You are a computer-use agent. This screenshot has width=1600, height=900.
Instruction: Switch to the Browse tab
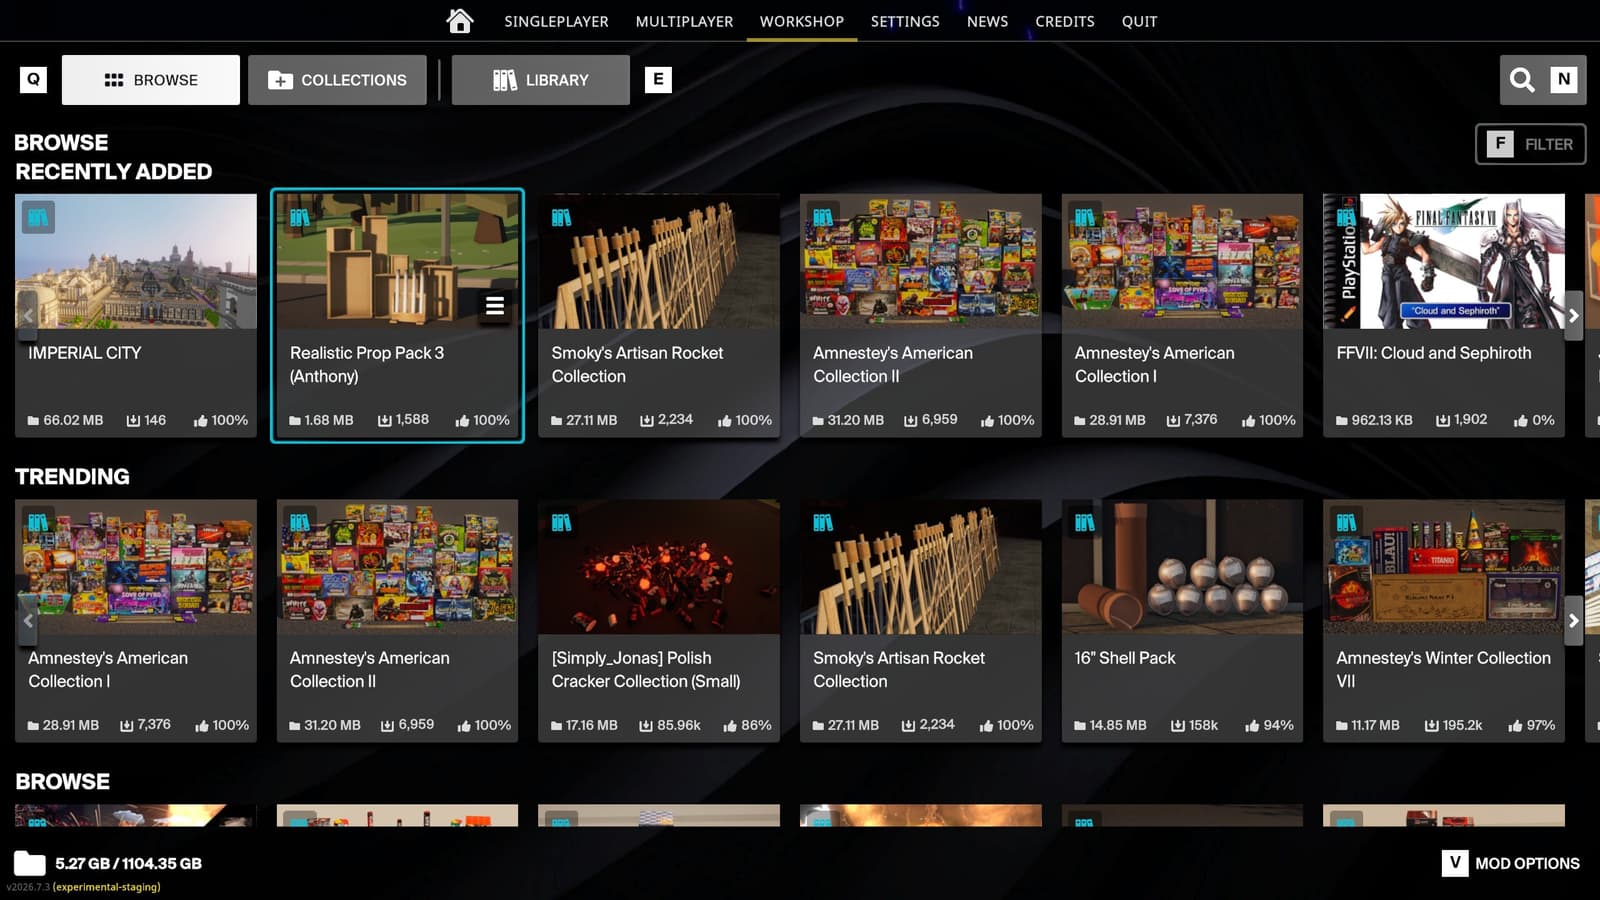click(151, 80)
